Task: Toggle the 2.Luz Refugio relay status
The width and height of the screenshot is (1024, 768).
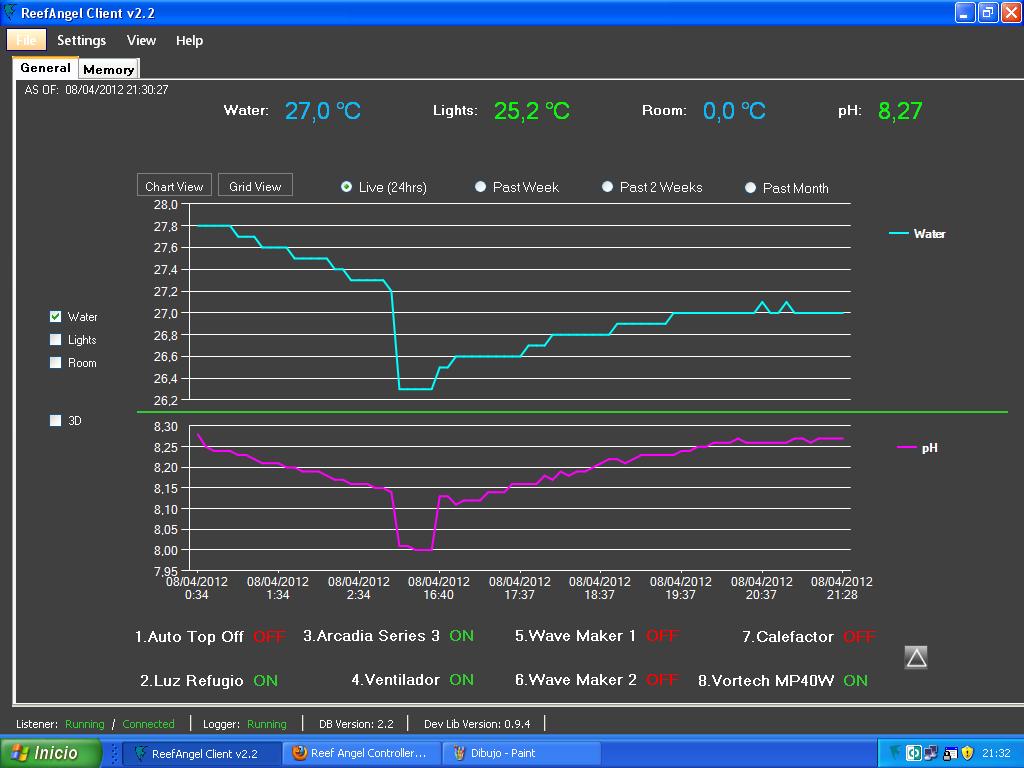Action: coord(265,680)
